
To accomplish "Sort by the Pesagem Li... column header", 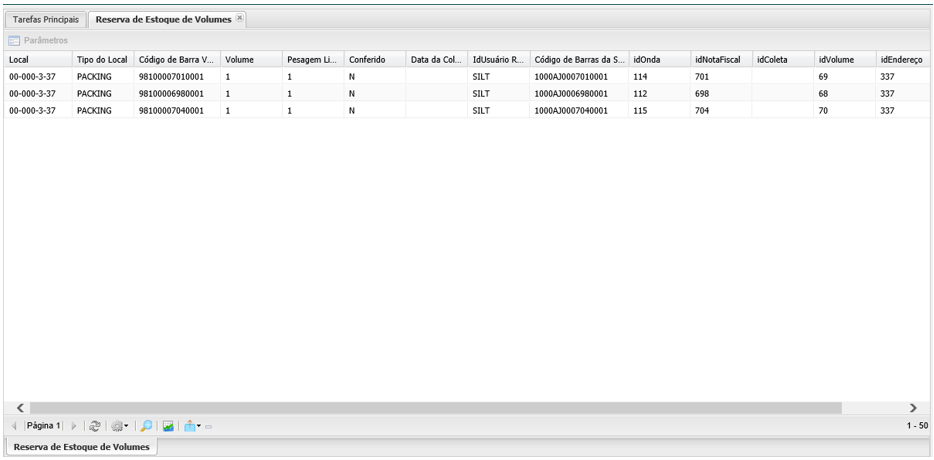I will tap(313, 60).
